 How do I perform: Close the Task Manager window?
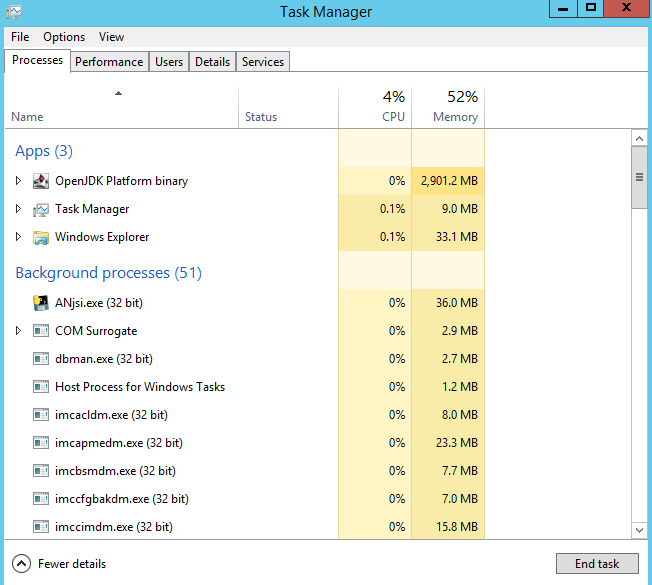626,9
